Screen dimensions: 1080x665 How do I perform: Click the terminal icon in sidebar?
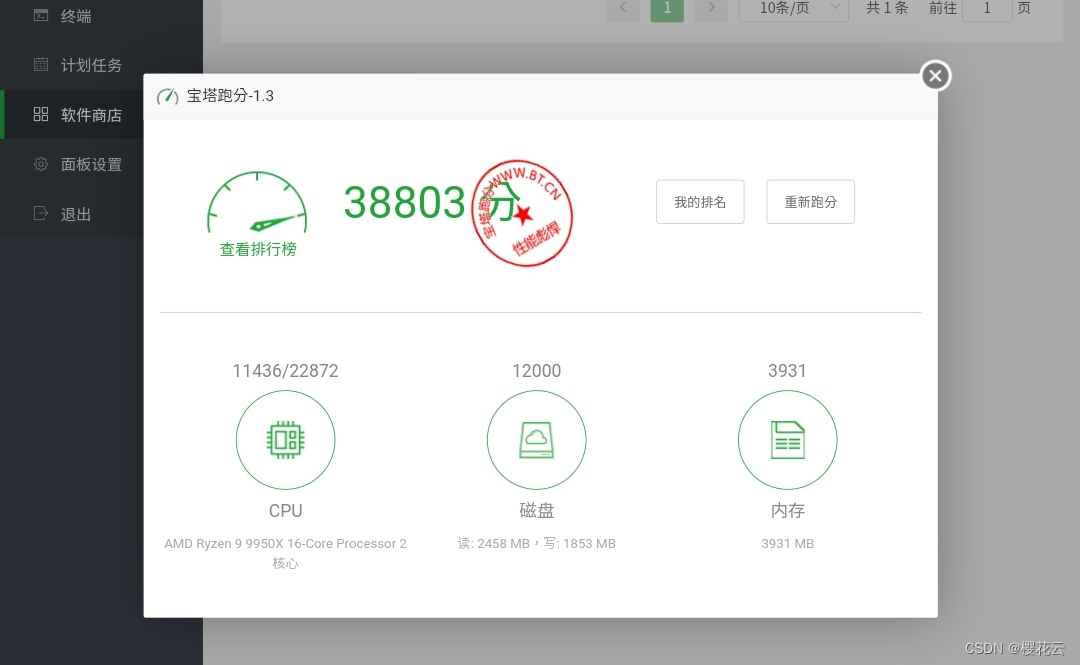tap(41, 15)
